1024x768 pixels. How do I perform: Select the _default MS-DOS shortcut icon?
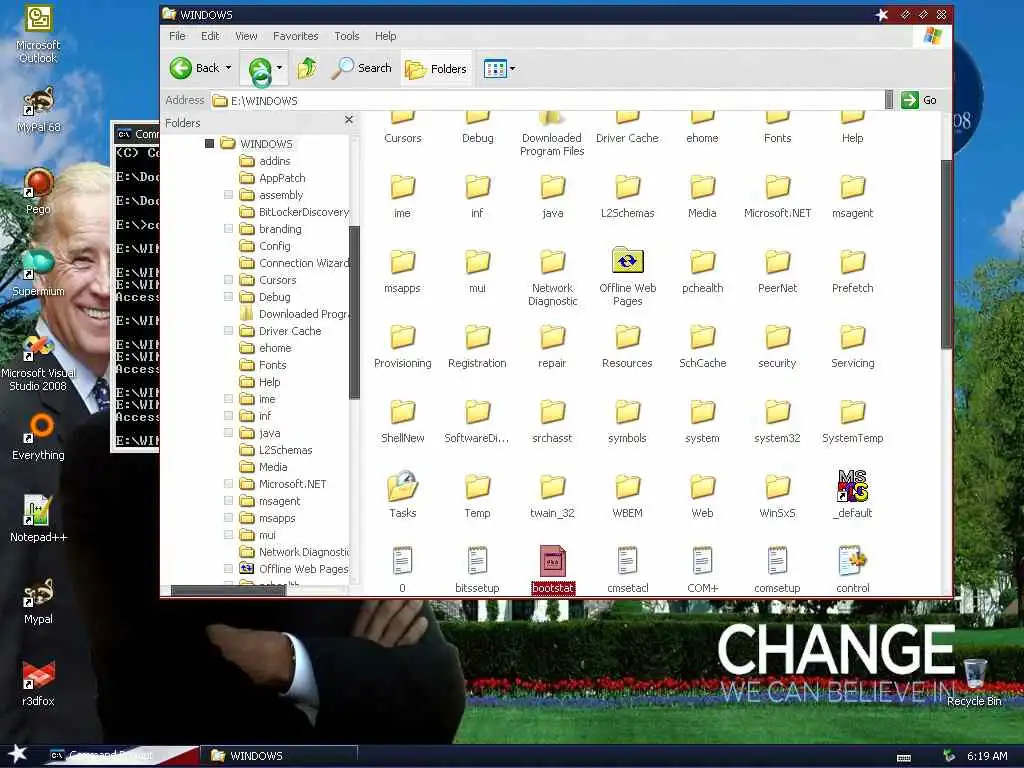click(x=852, y=486)
